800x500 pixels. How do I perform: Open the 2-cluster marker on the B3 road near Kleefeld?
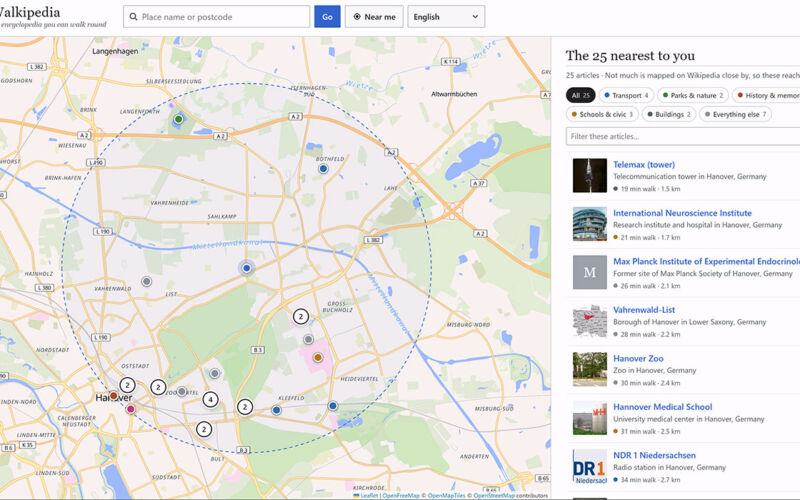click(x=245, y=407)
